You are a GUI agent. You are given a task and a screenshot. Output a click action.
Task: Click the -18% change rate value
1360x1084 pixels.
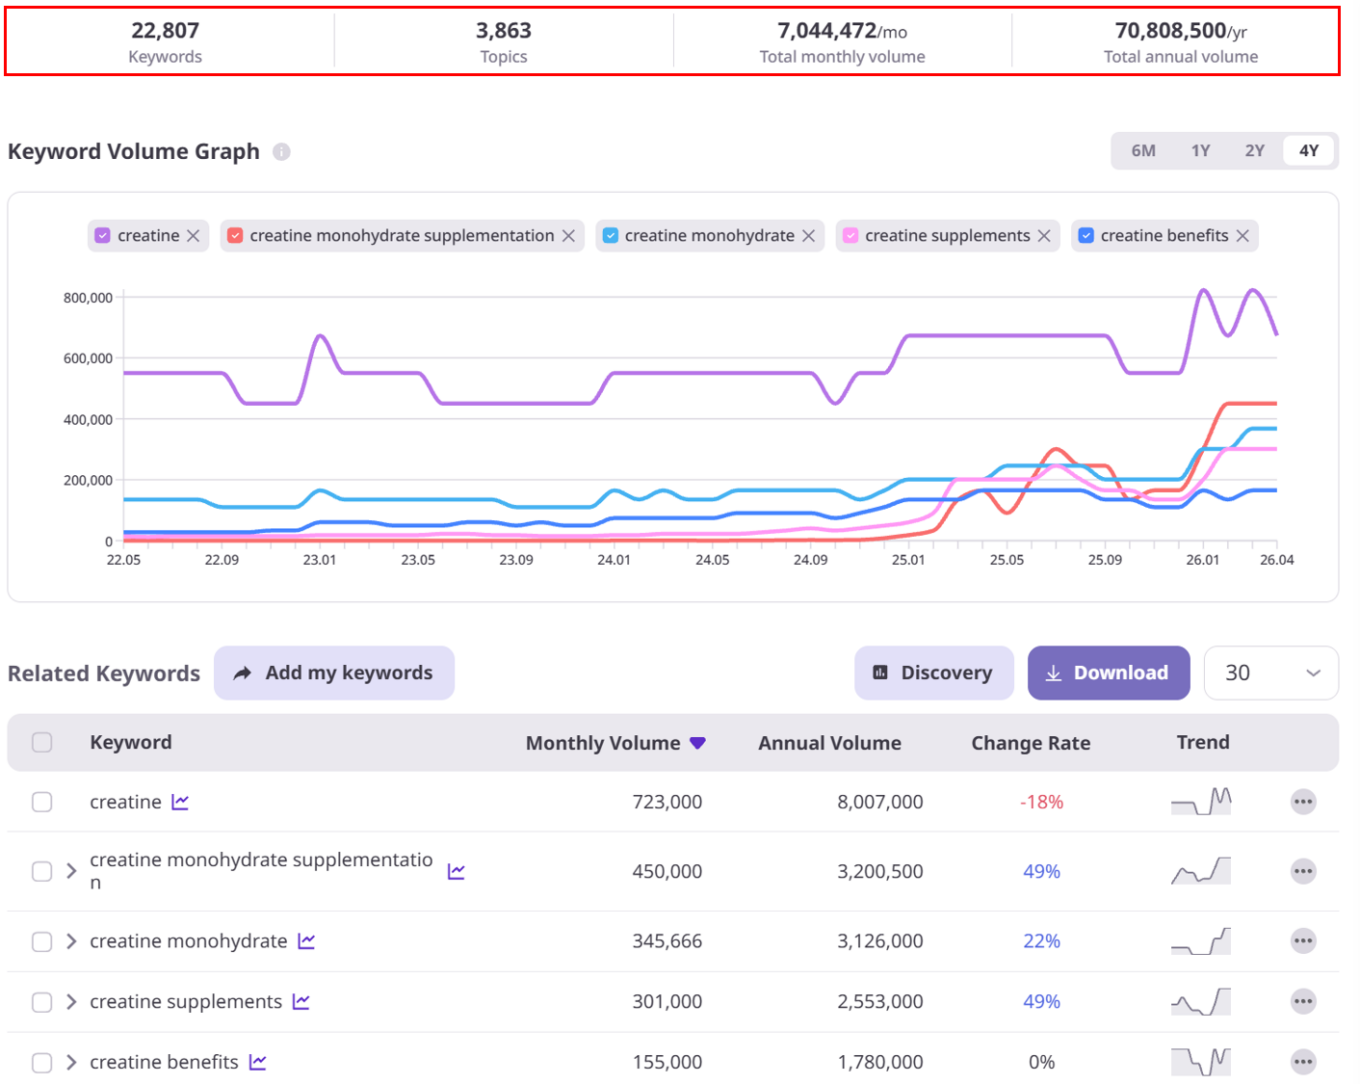tap(1041, 802)
